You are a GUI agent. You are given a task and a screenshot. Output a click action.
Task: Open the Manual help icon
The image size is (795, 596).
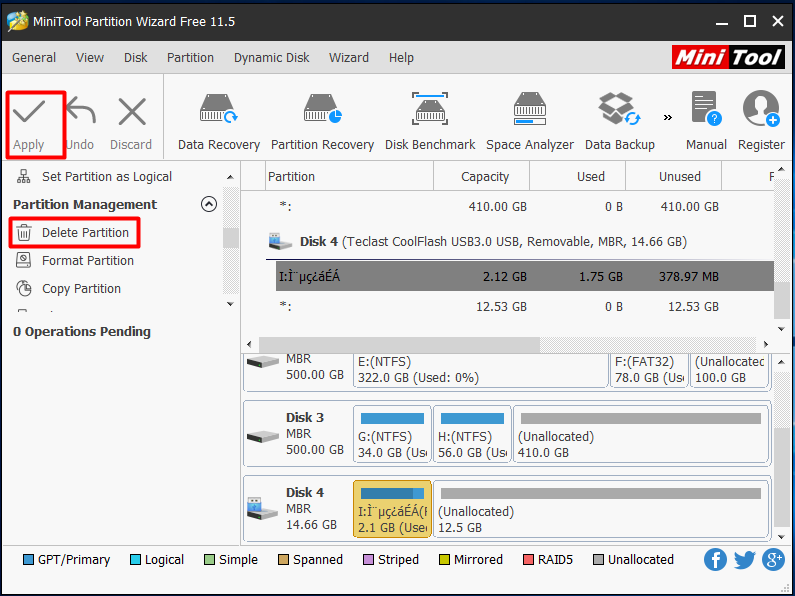coord(706,108)
